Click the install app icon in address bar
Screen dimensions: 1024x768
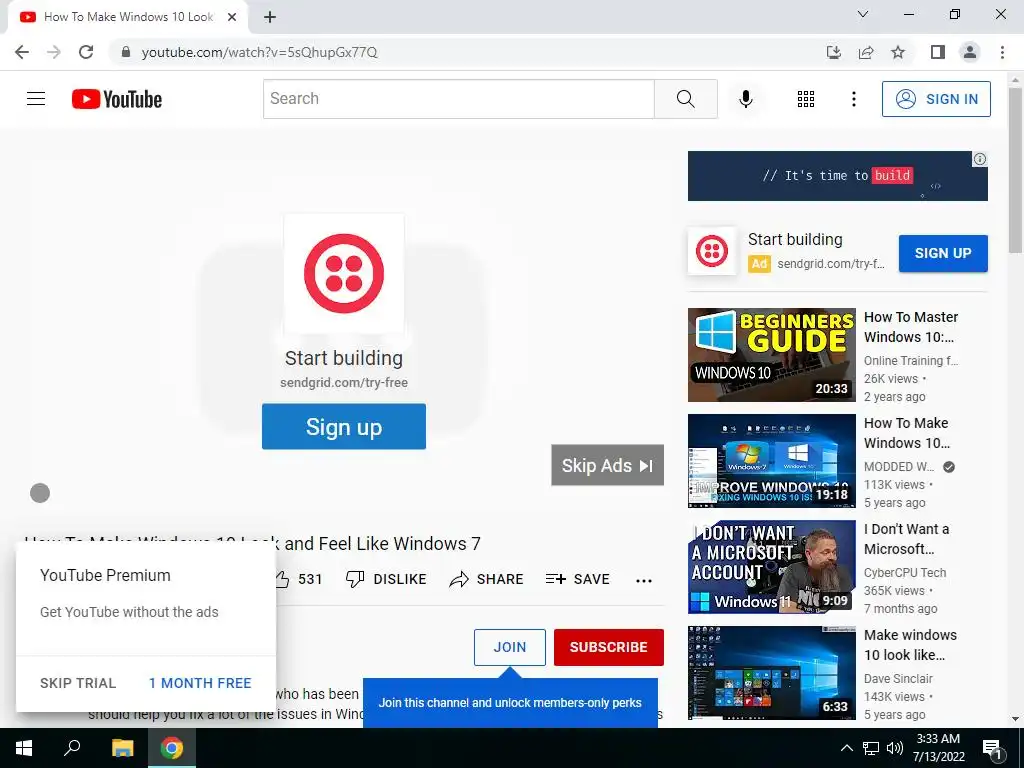point(833,52)
